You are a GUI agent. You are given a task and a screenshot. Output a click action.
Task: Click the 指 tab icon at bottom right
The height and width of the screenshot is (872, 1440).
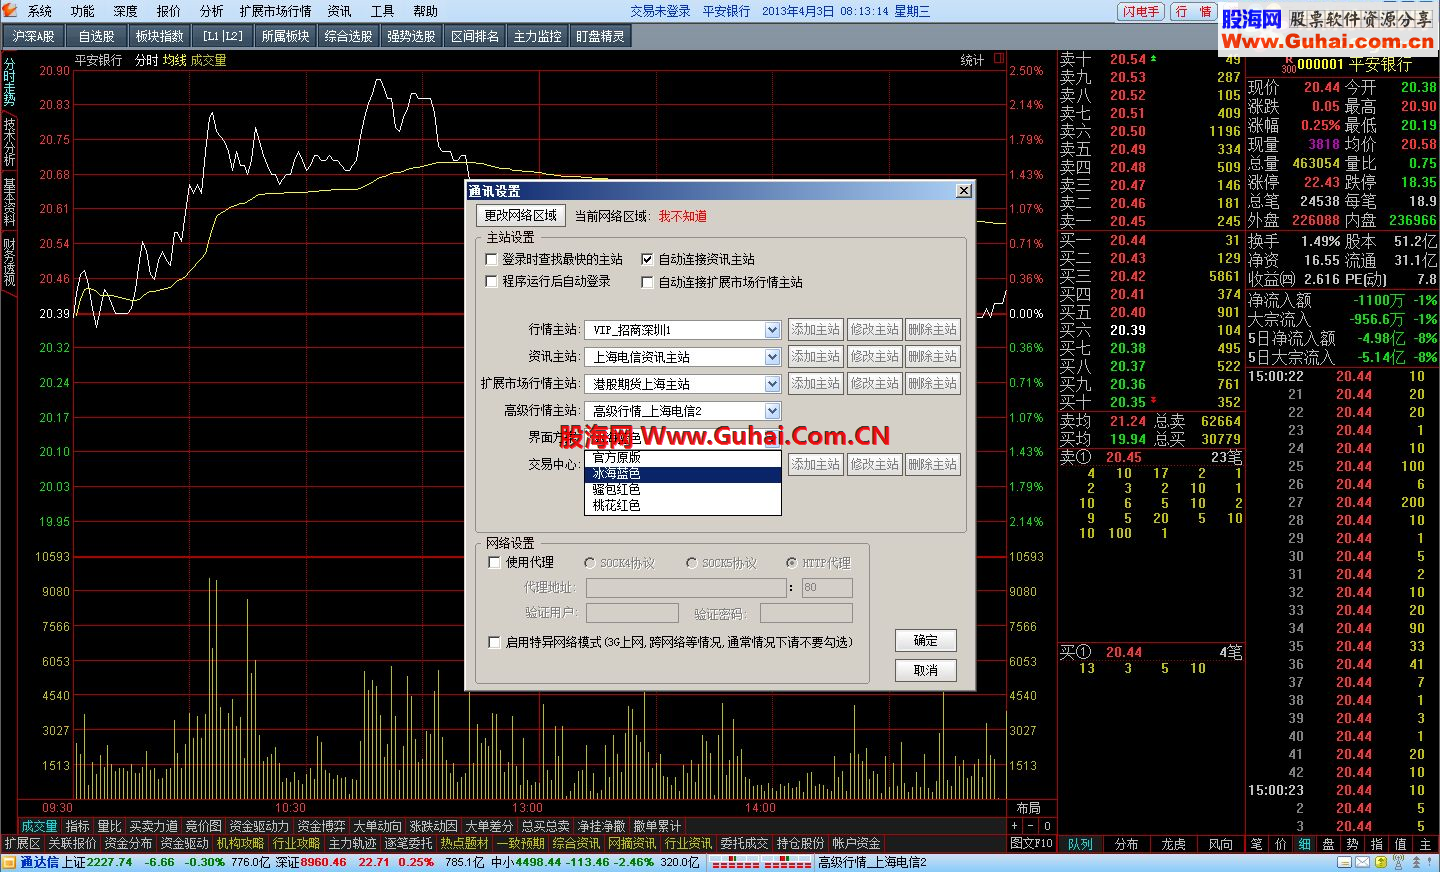(1377, 844)
